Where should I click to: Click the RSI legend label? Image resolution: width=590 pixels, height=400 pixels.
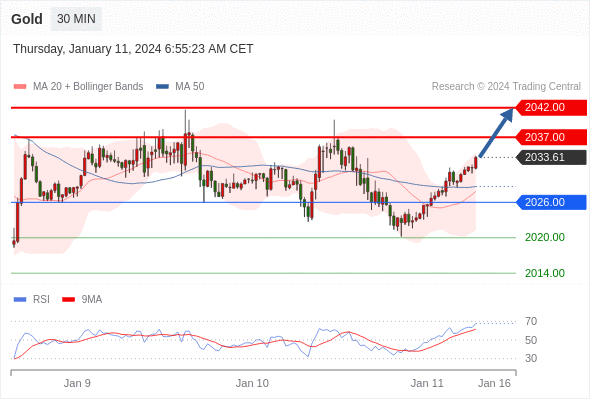tap(41, 300)
